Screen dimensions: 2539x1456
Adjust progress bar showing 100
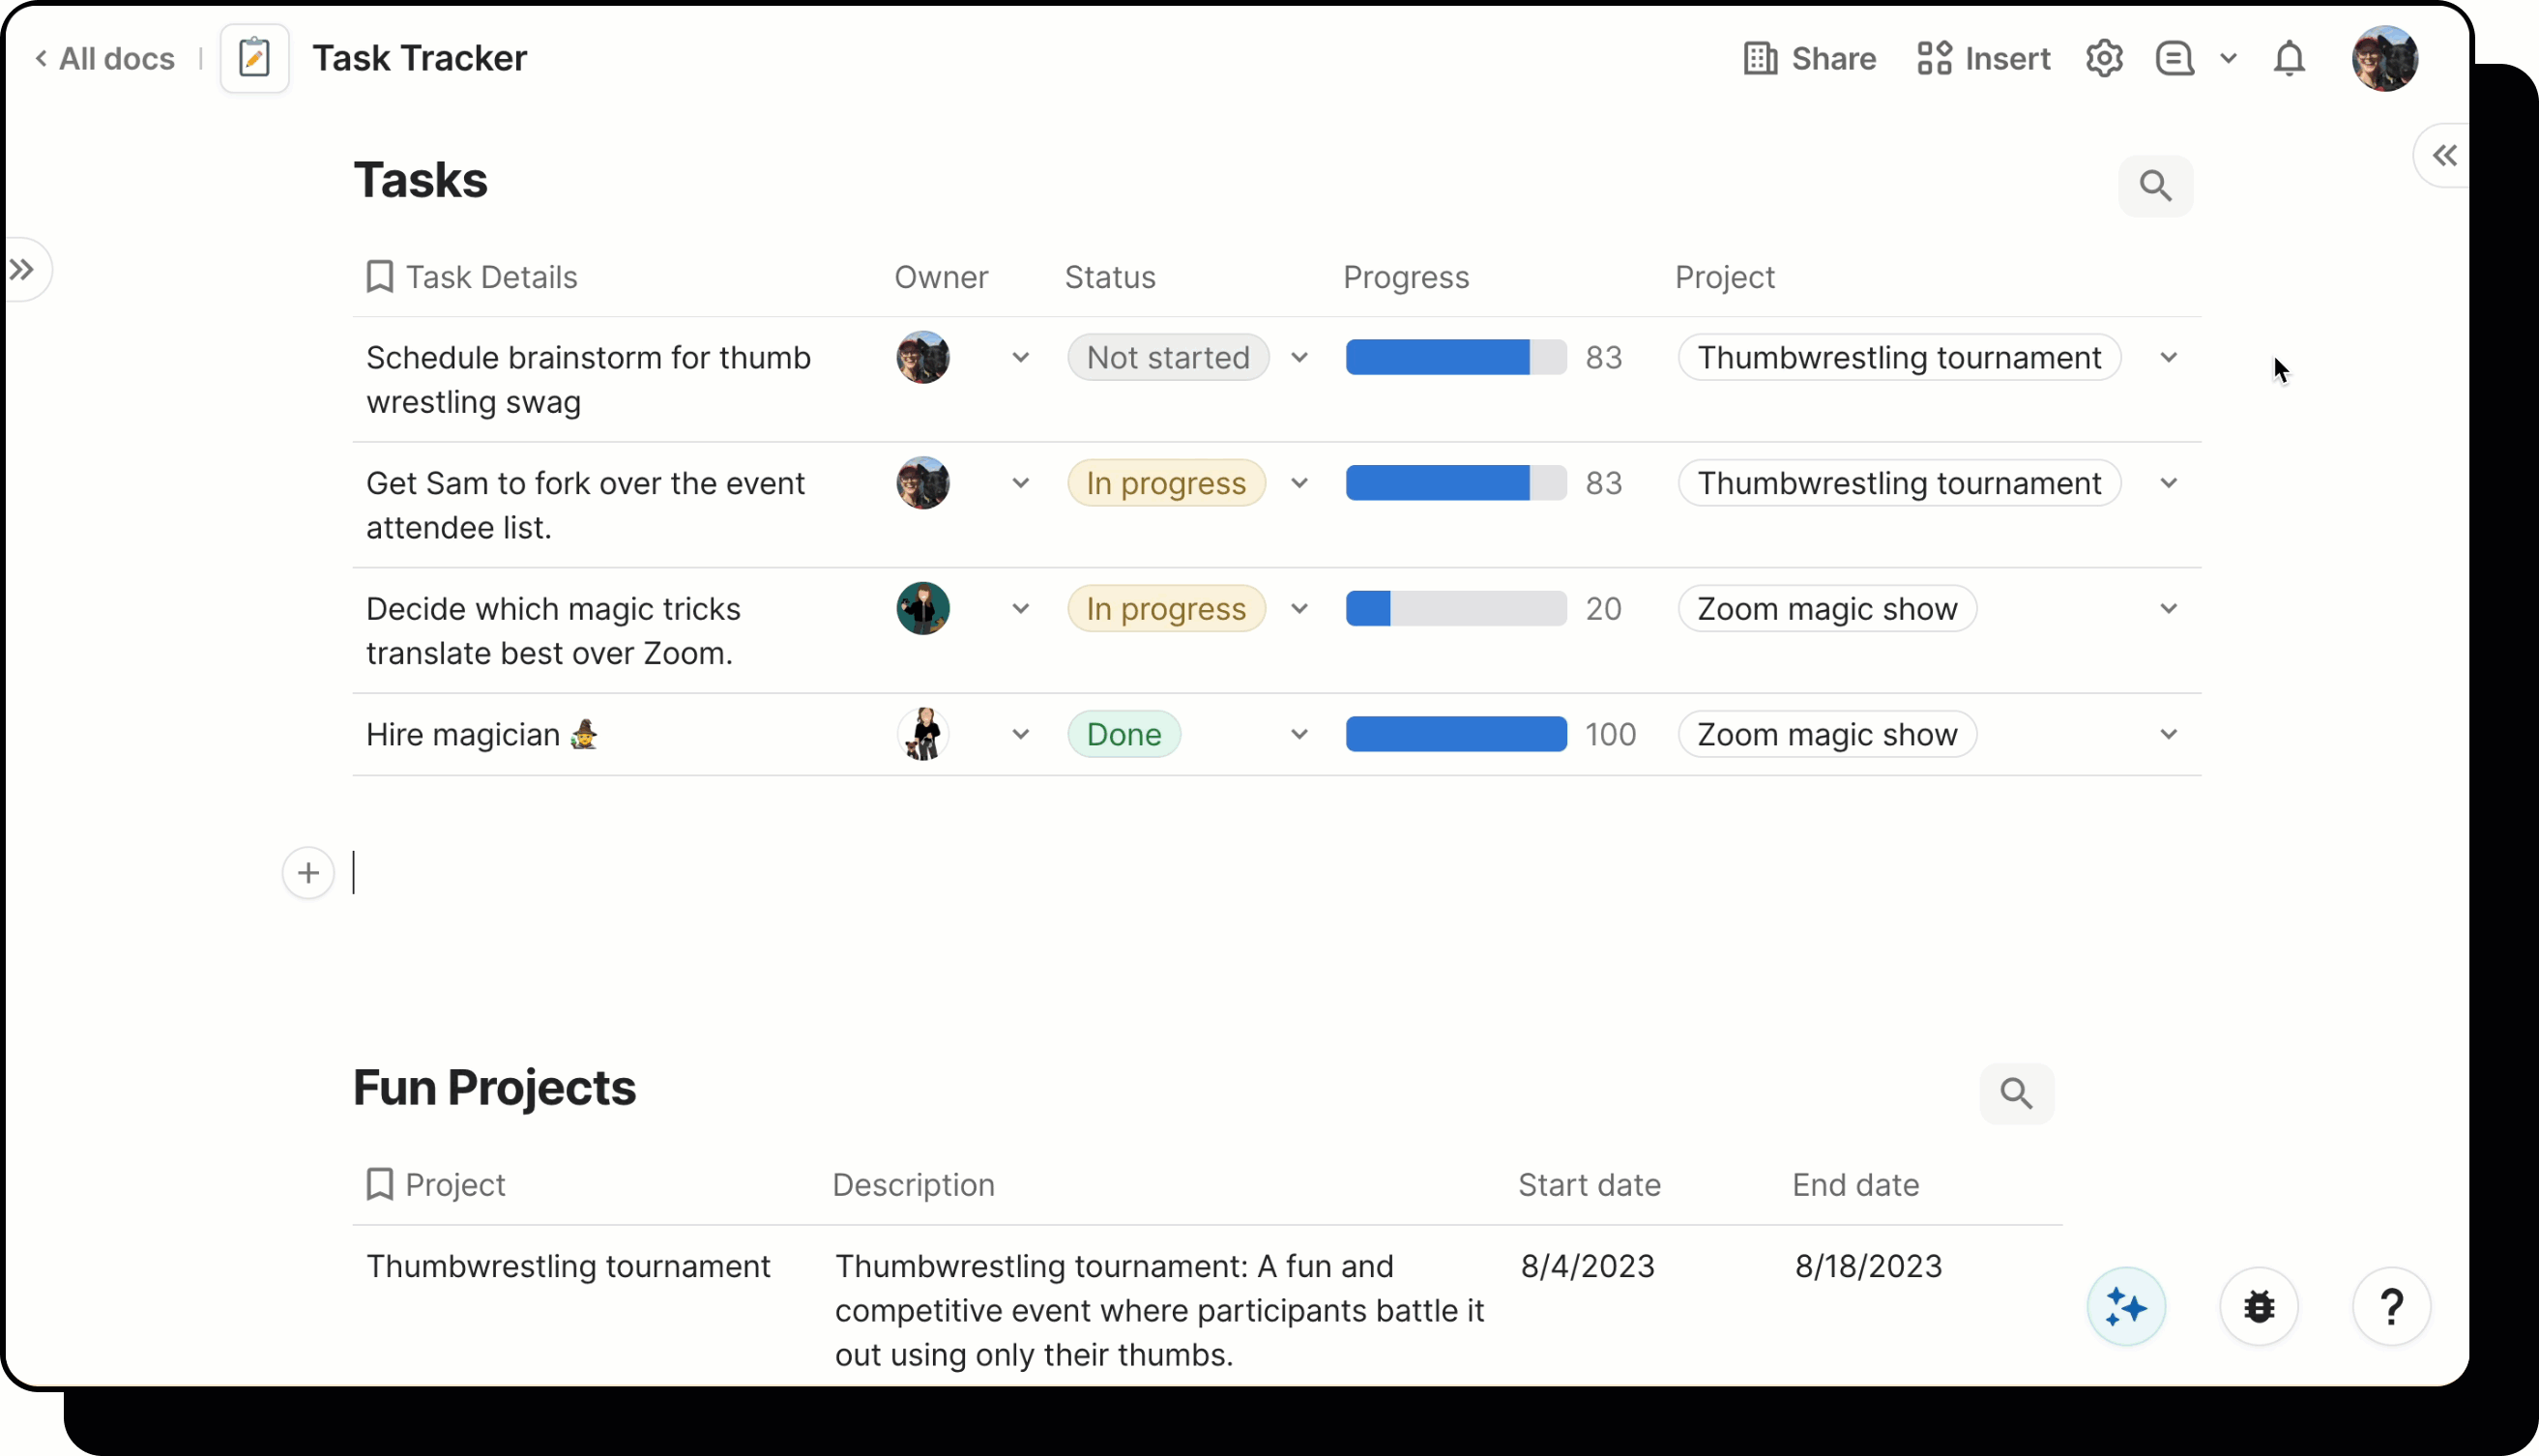pyautogui.click(x=1456, y=735)
